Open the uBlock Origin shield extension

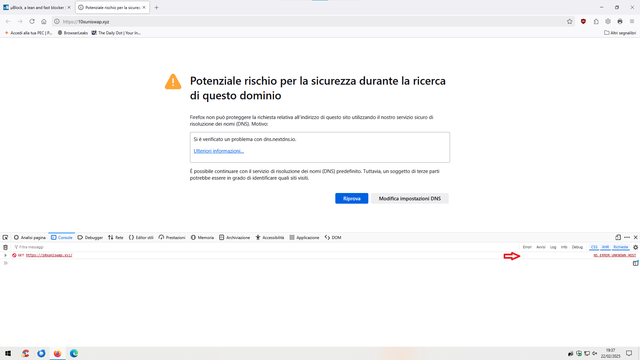583,22
